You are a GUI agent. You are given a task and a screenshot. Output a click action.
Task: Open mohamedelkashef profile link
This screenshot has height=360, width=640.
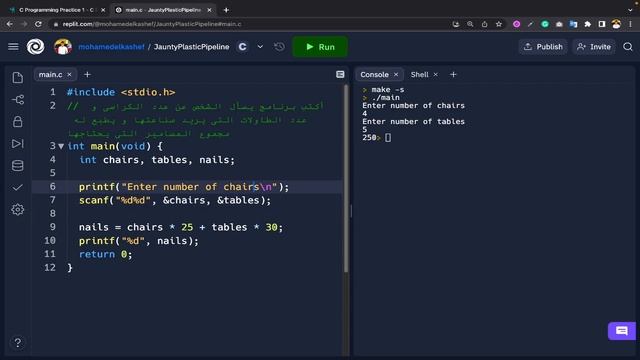(x=111, y=47)
